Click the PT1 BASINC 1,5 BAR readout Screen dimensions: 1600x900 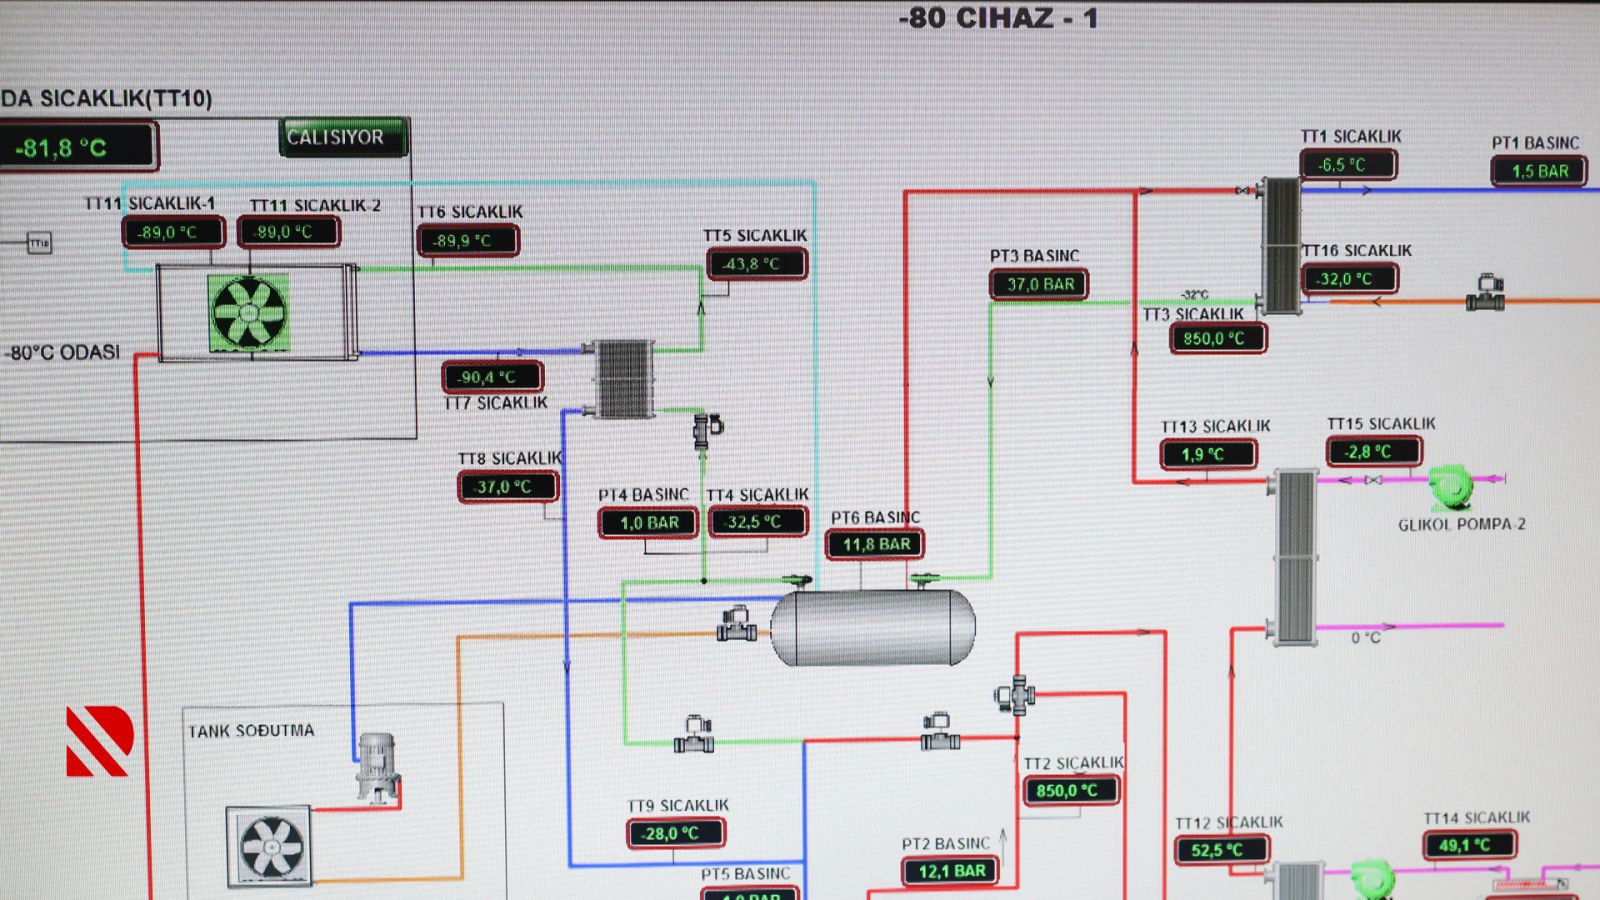click(x=1538, y=171)
